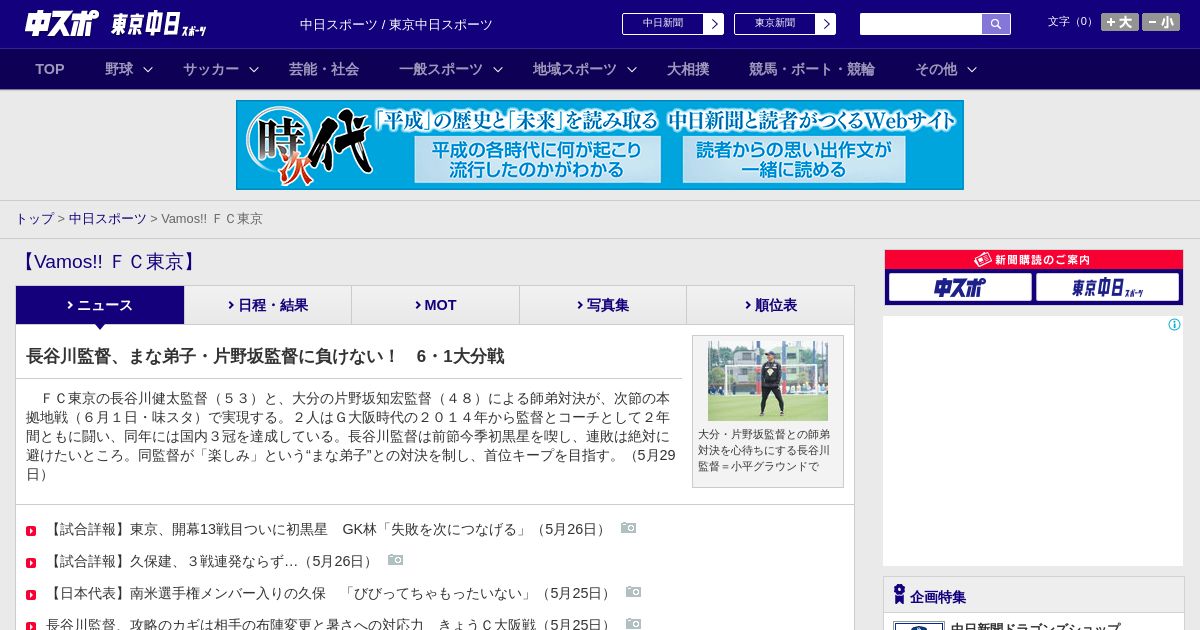Click the 中スポ subscription button
Image resolution: width=1200 pixels, height=630 pixels.
960,287
